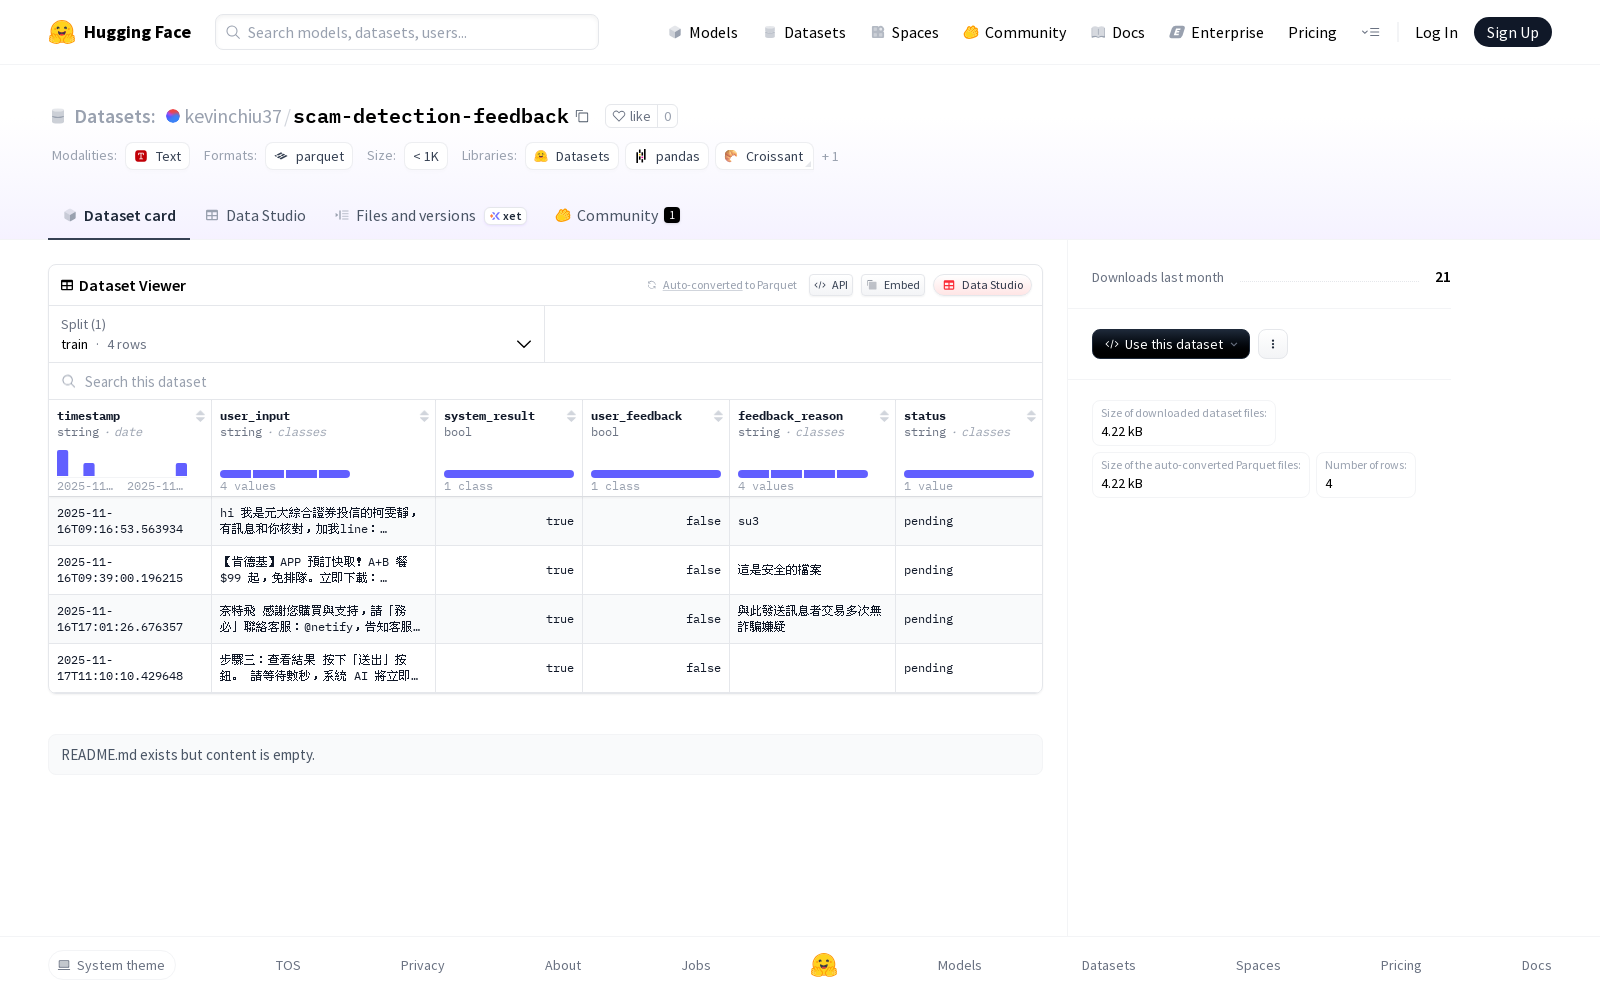Open the Docs footer link
The image size is (1600, 1000).
(1536, 965)
